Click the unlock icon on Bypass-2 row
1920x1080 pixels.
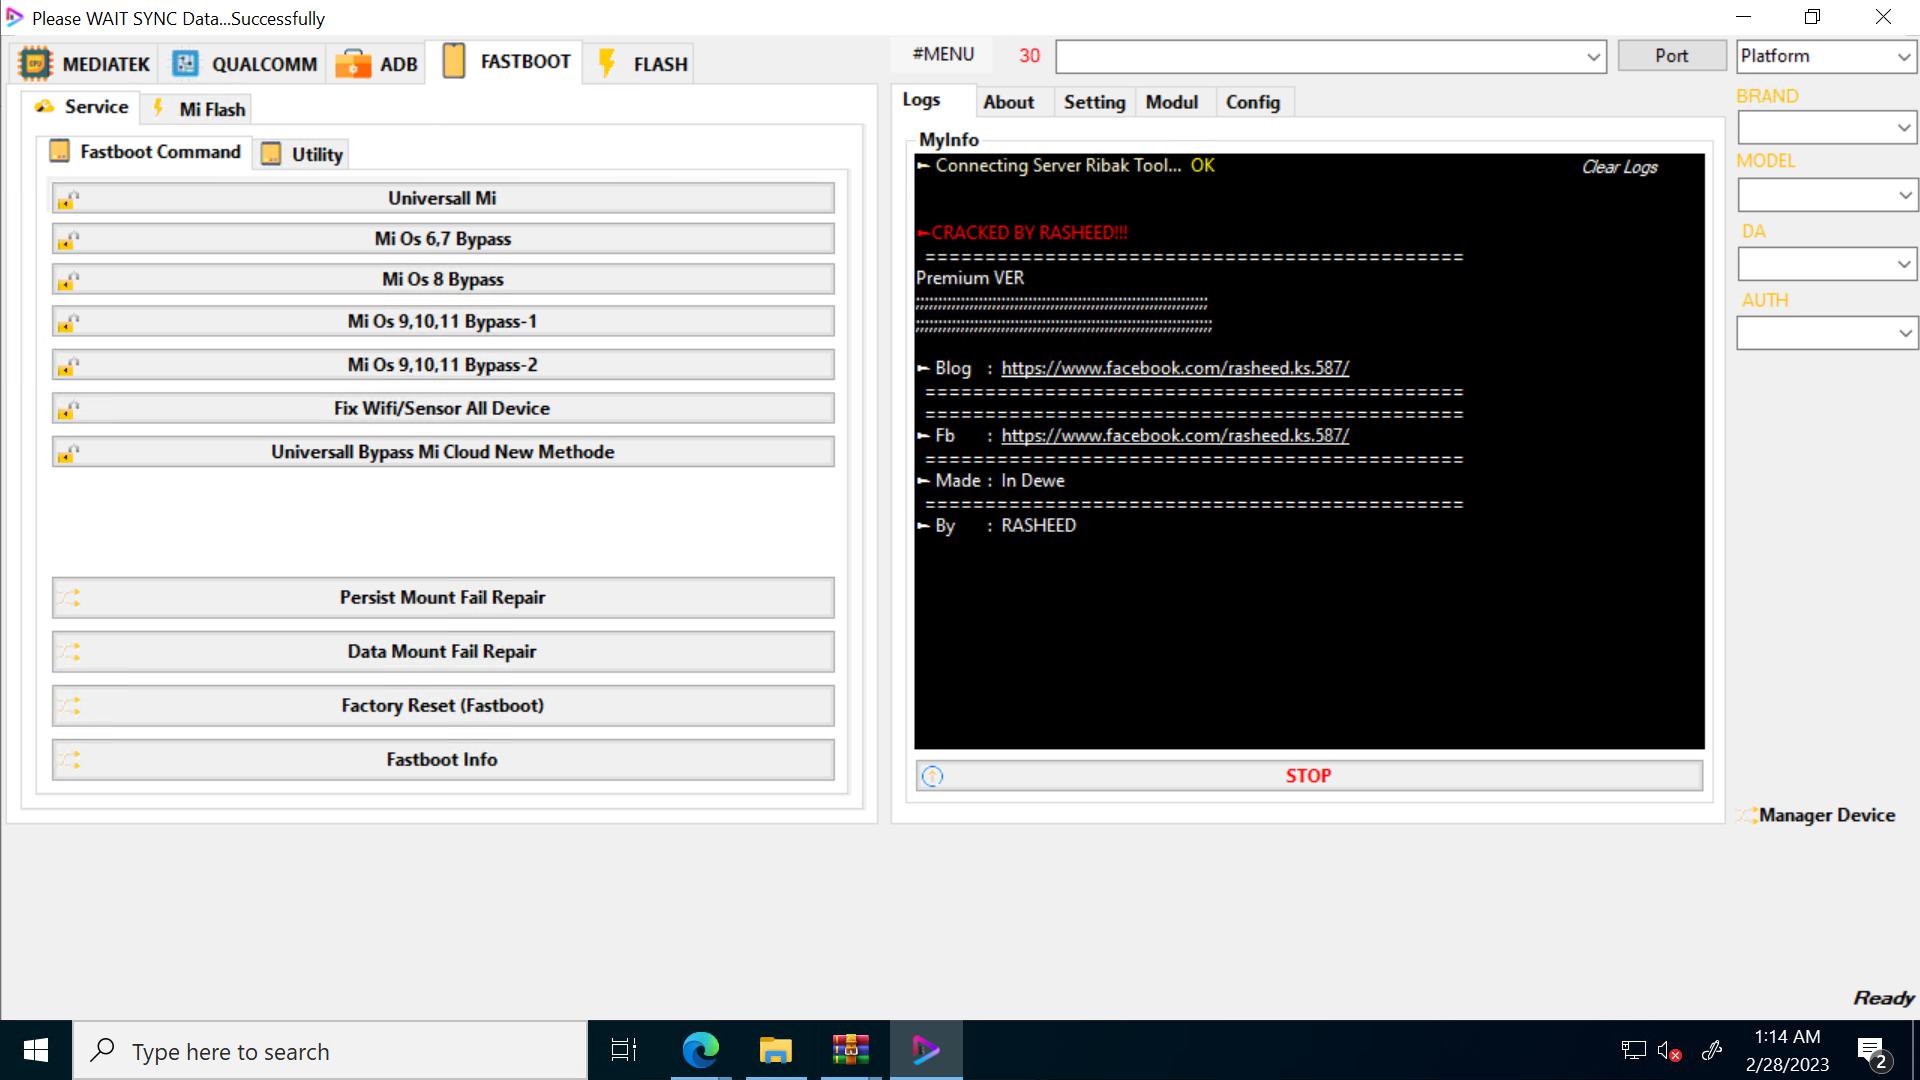(x=68, y=366)
